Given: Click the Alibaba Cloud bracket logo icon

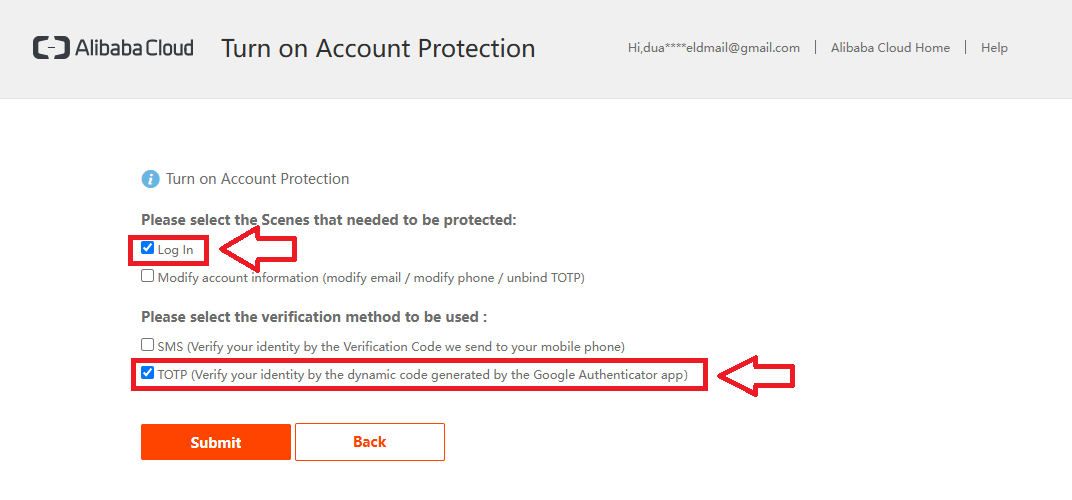Looking at the screenshot, I should 51,48.
